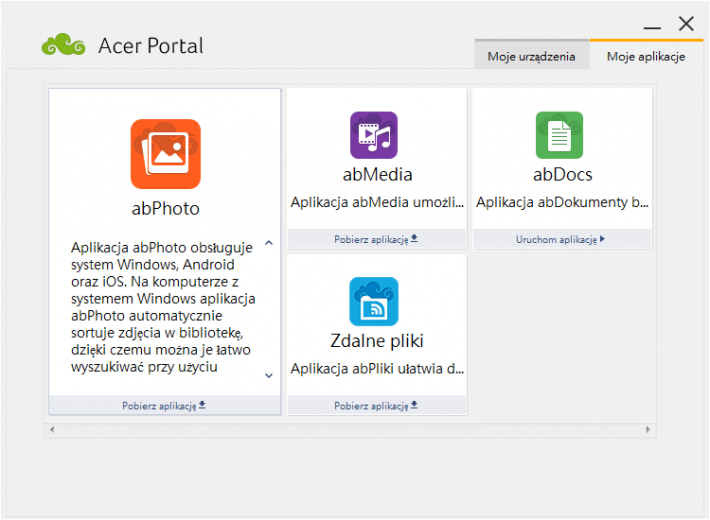Click the horizontal scrollbar track
The height and width of the screenshot is (520, 710).
pyautogui.click(x=350, y=429)
